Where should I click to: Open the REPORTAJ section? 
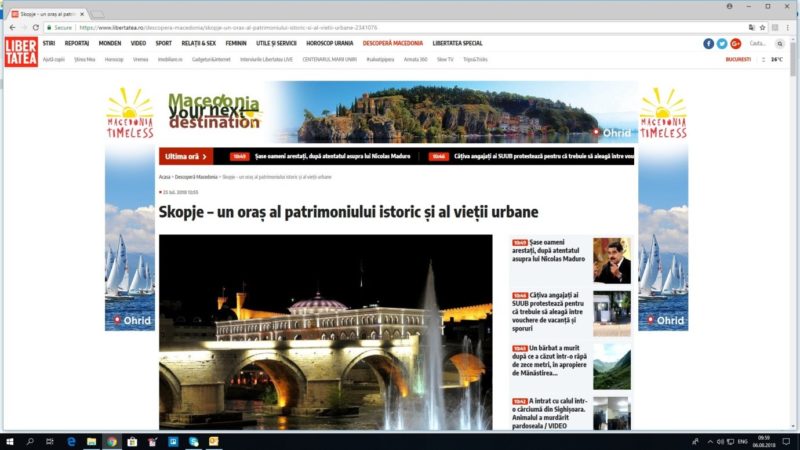point(77,43)
